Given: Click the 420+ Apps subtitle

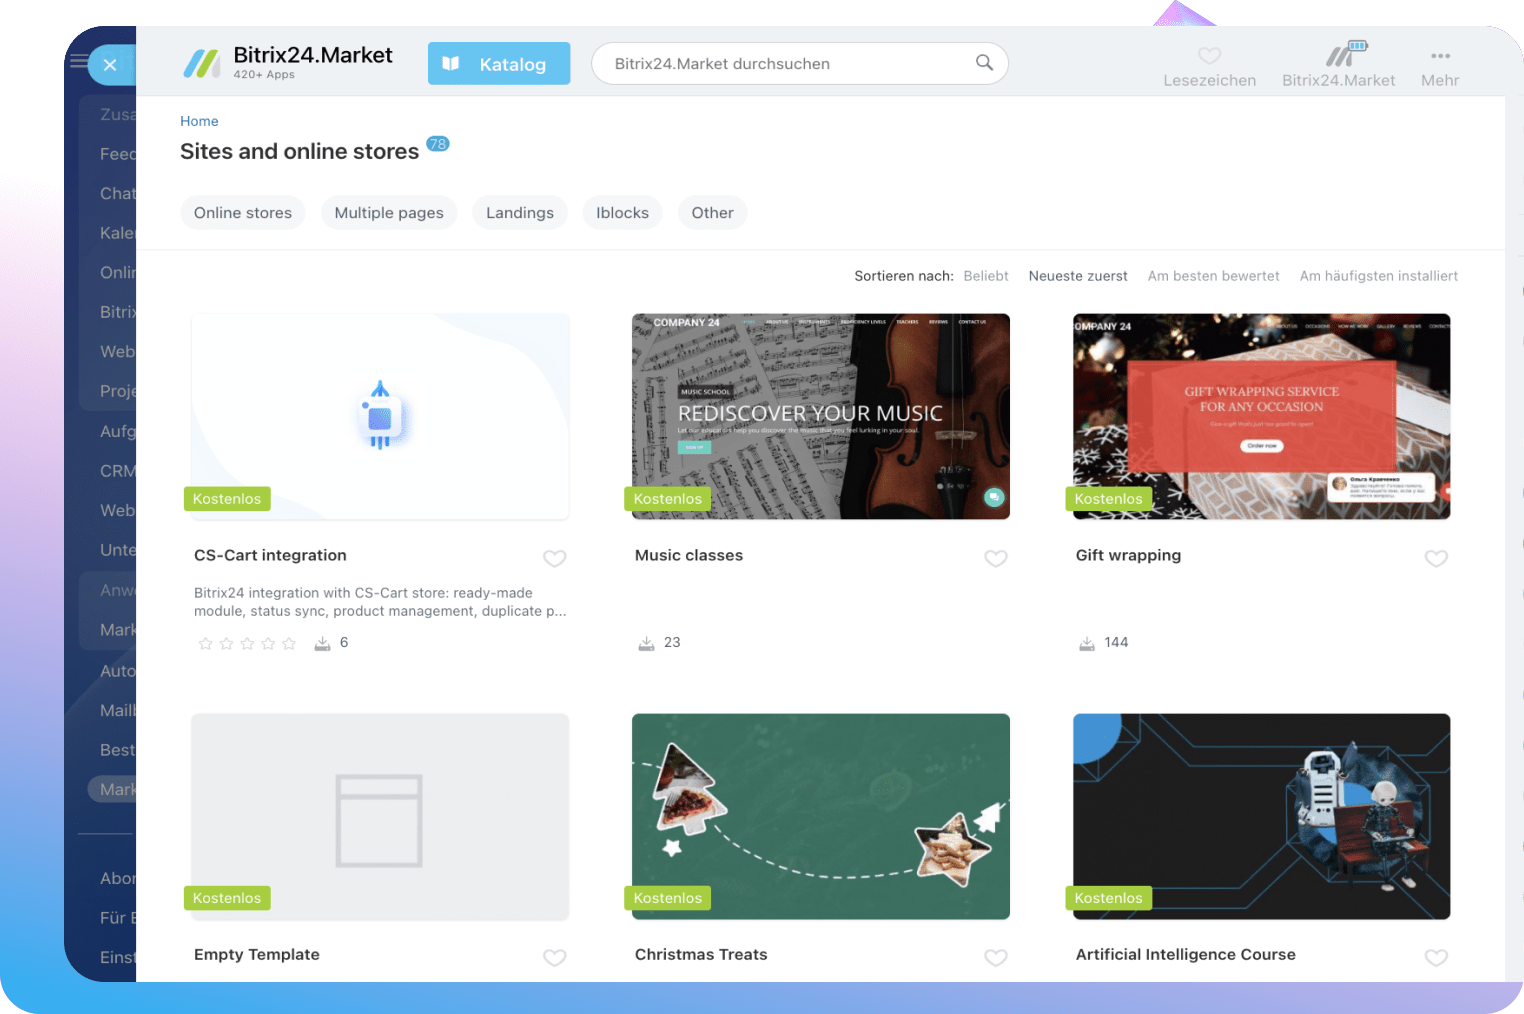Looking at the screenshot, I should [x=264, y=75].
